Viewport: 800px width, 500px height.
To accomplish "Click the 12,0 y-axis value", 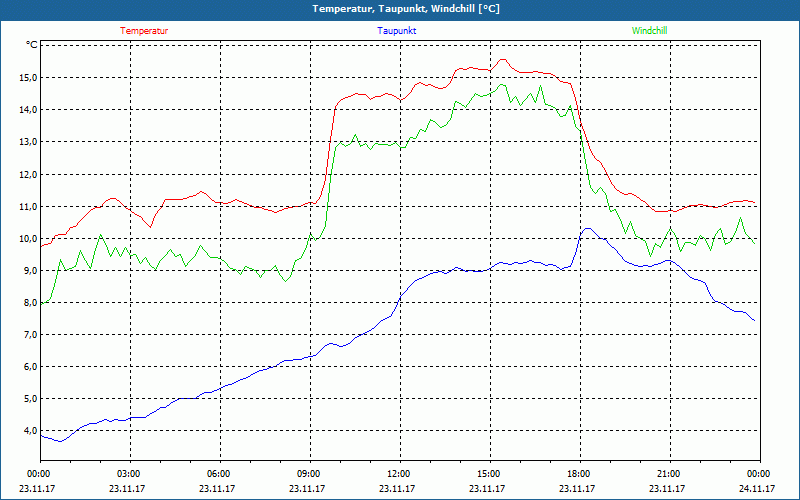I will (x=28, y=174).
